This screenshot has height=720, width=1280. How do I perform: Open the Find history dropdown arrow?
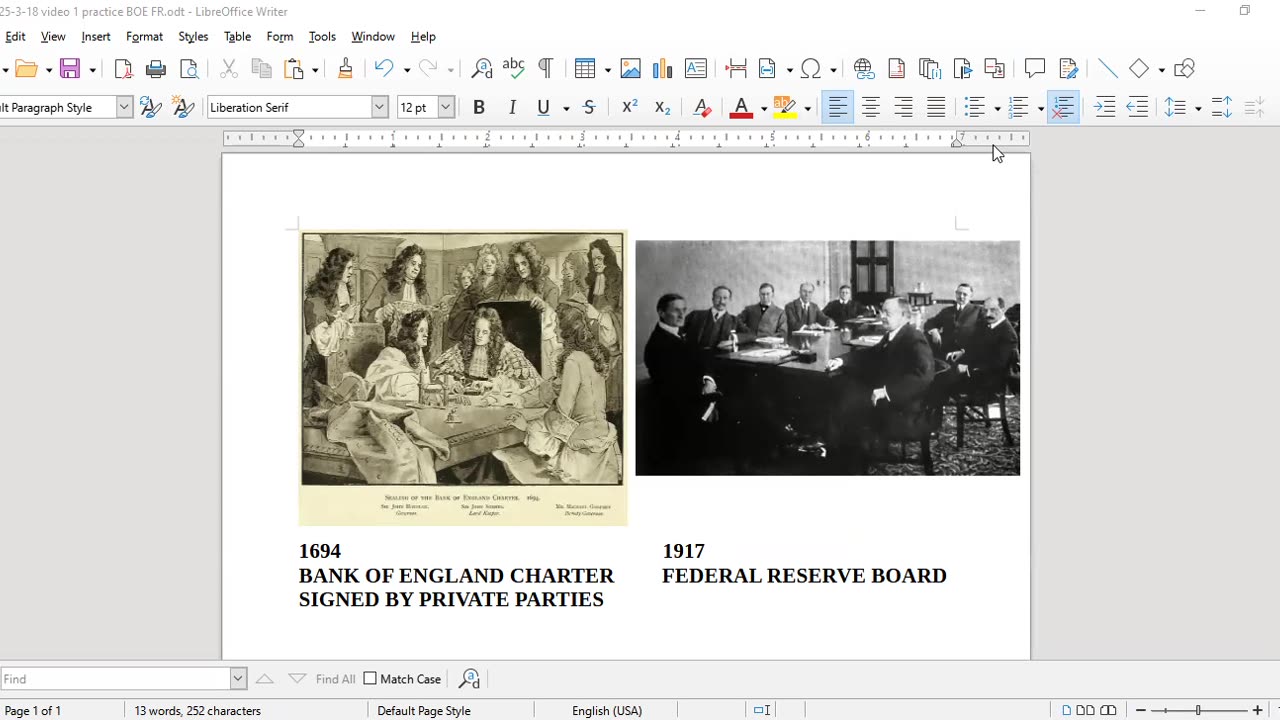coord(238,679)
